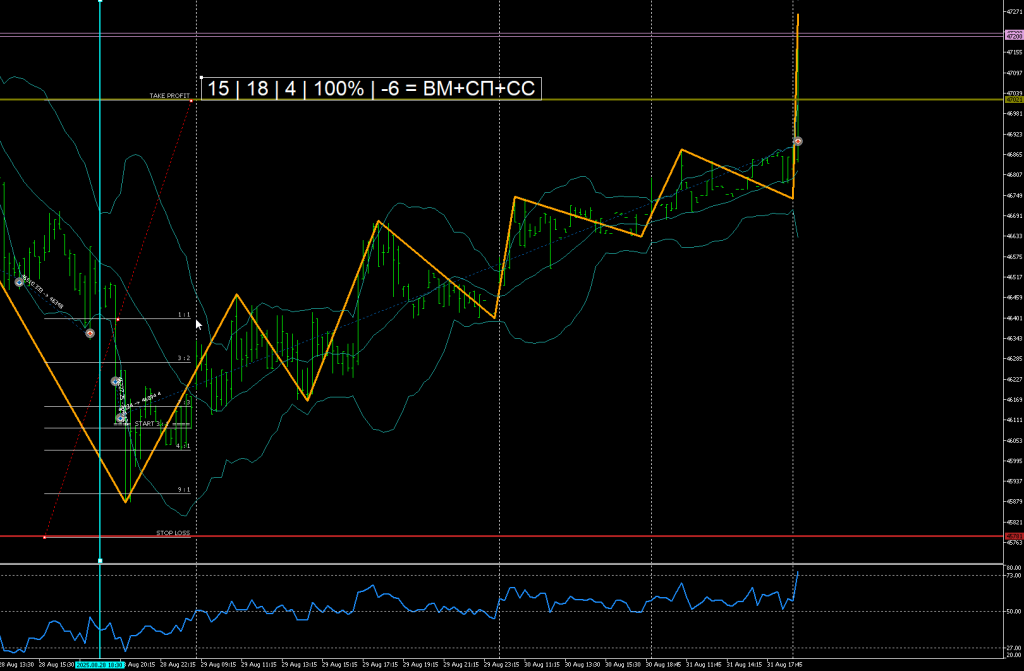Select the blue trade arrow at far left
This screenshot has height=671, width=1024.
click(x=18, y=283)
